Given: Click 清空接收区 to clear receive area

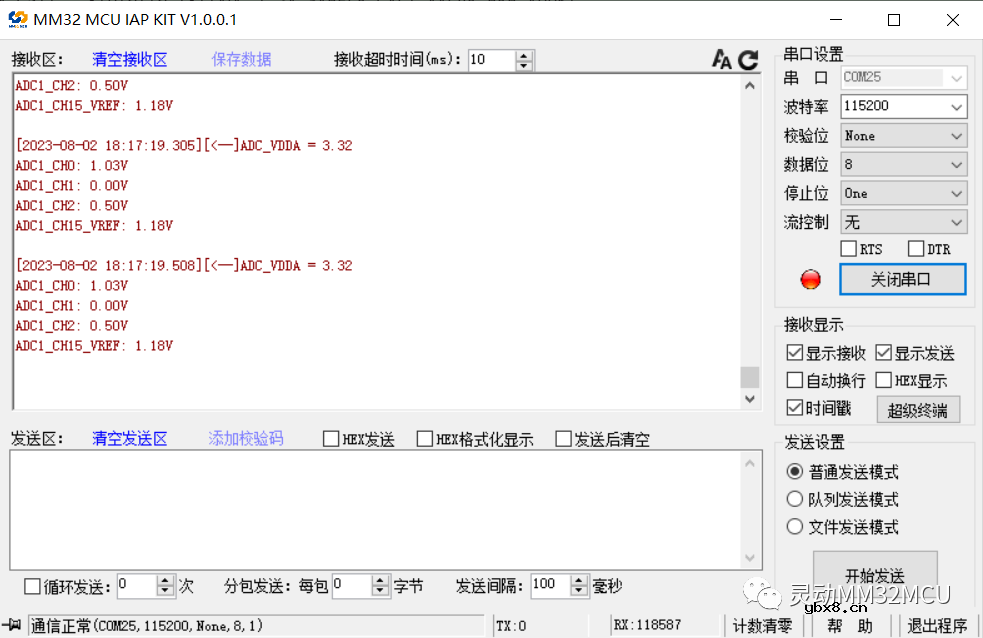Looking at the screenshot, I should tap(129, 60).
